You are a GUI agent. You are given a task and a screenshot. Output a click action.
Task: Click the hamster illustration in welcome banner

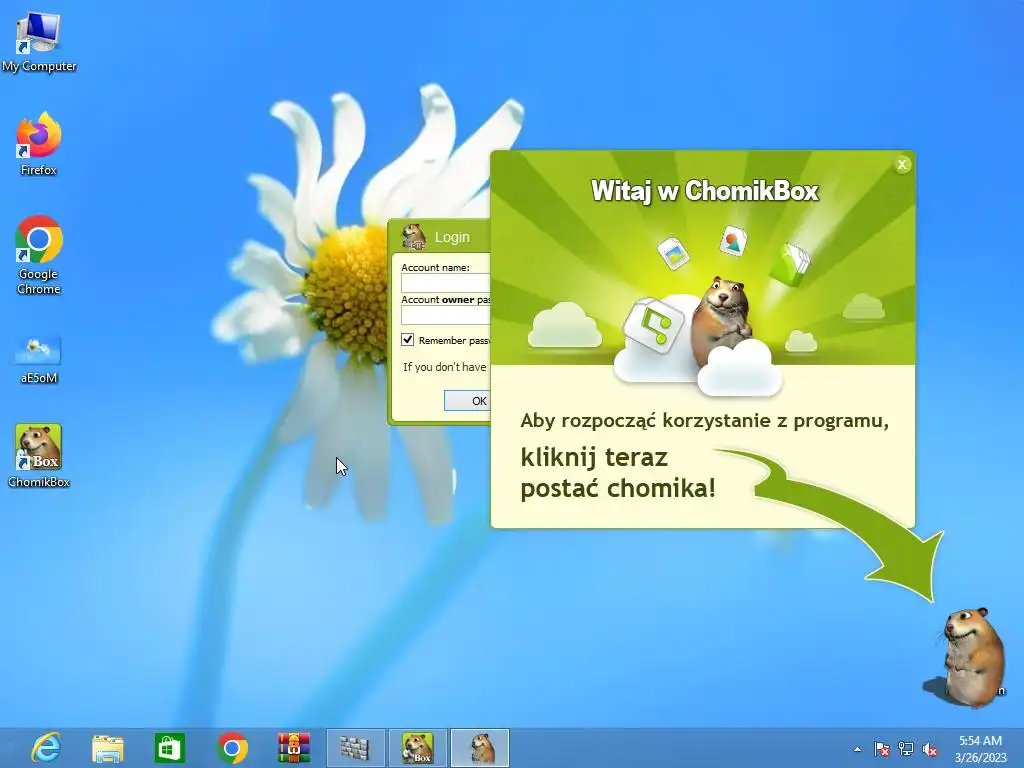[x=722, y=322]
